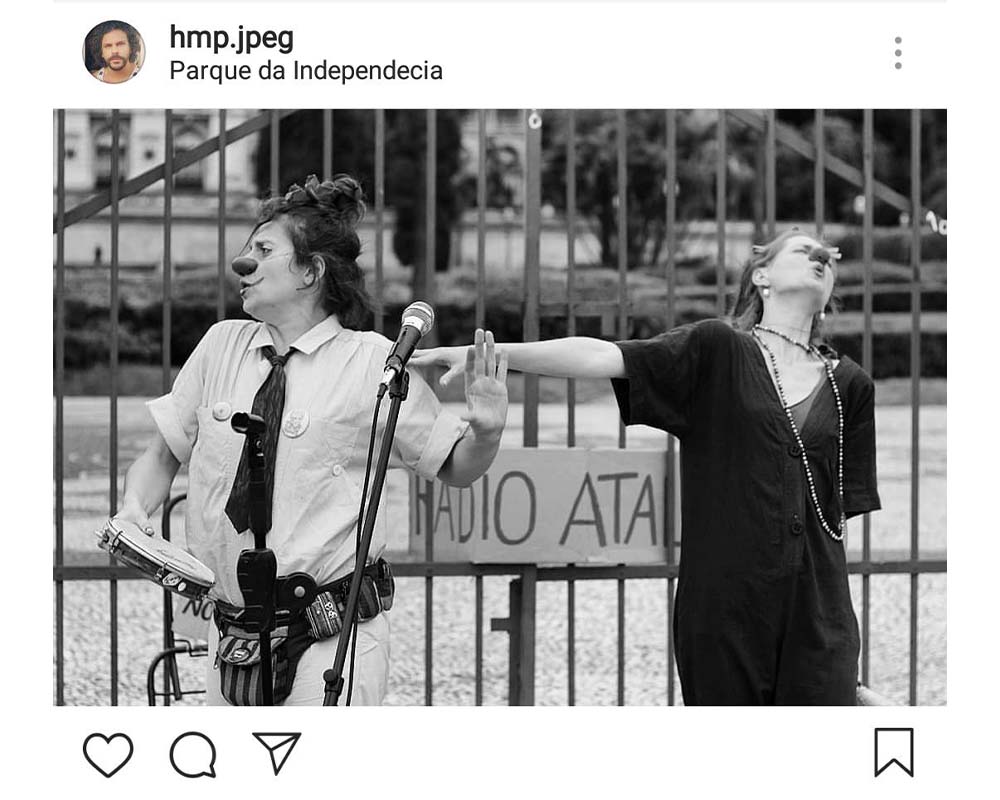The width and height of the screenshot is (1000, 800).
Task: Tap the tambourine held by the clown
Action: click(156, 556)
